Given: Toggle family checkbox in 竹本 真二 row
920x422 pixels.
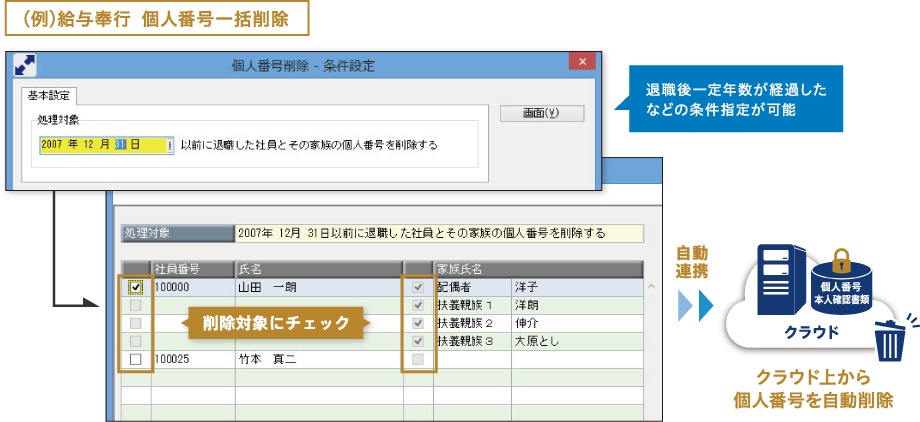Looking at the screenshot, I should 418,359.
